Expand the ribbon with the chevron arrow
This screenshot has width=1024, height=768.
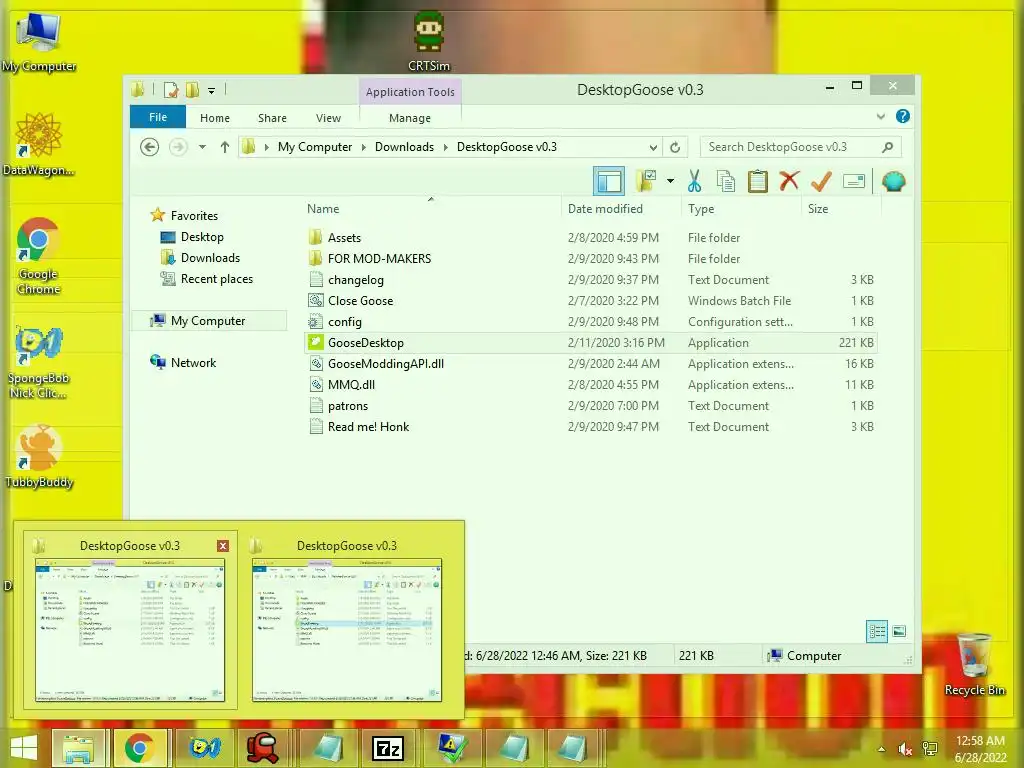[x=880, y=117]
